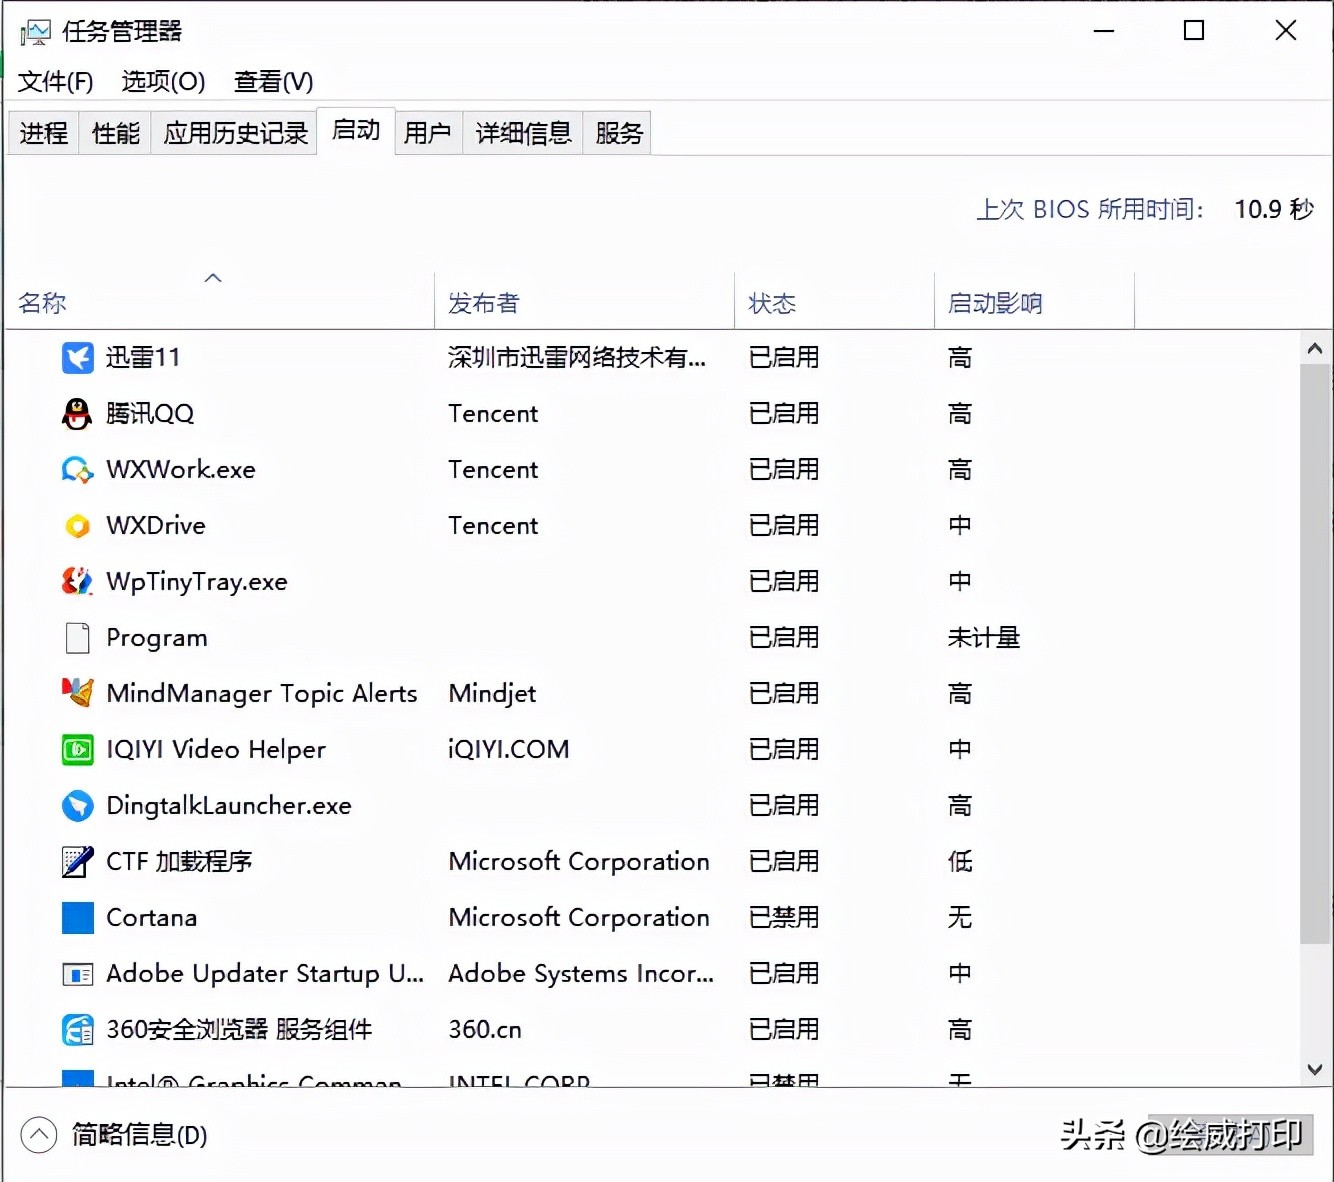This screenshot has width=1334, height=1182.
Task: Sort startup items by 状态 column
Action: click(772, 302)
